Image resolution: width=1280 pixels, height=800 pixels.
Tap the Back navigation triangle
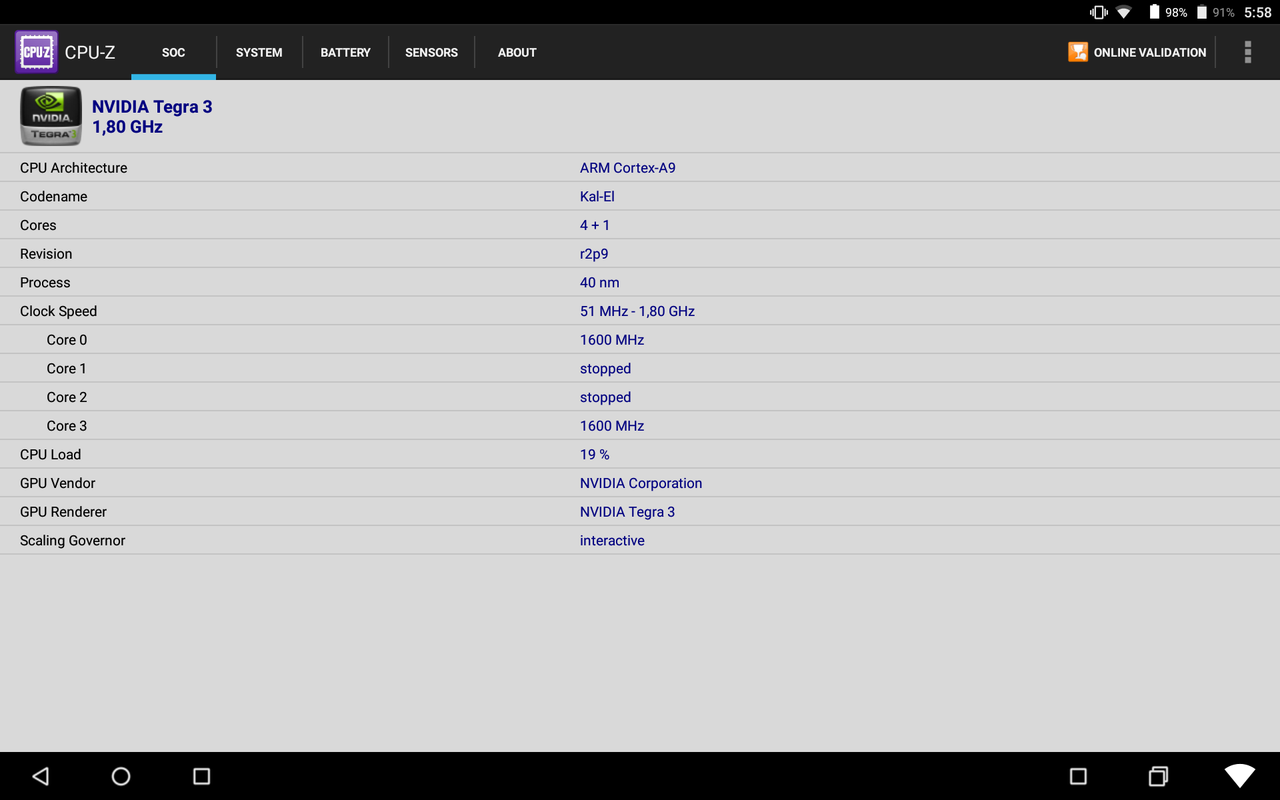point(40,776)
